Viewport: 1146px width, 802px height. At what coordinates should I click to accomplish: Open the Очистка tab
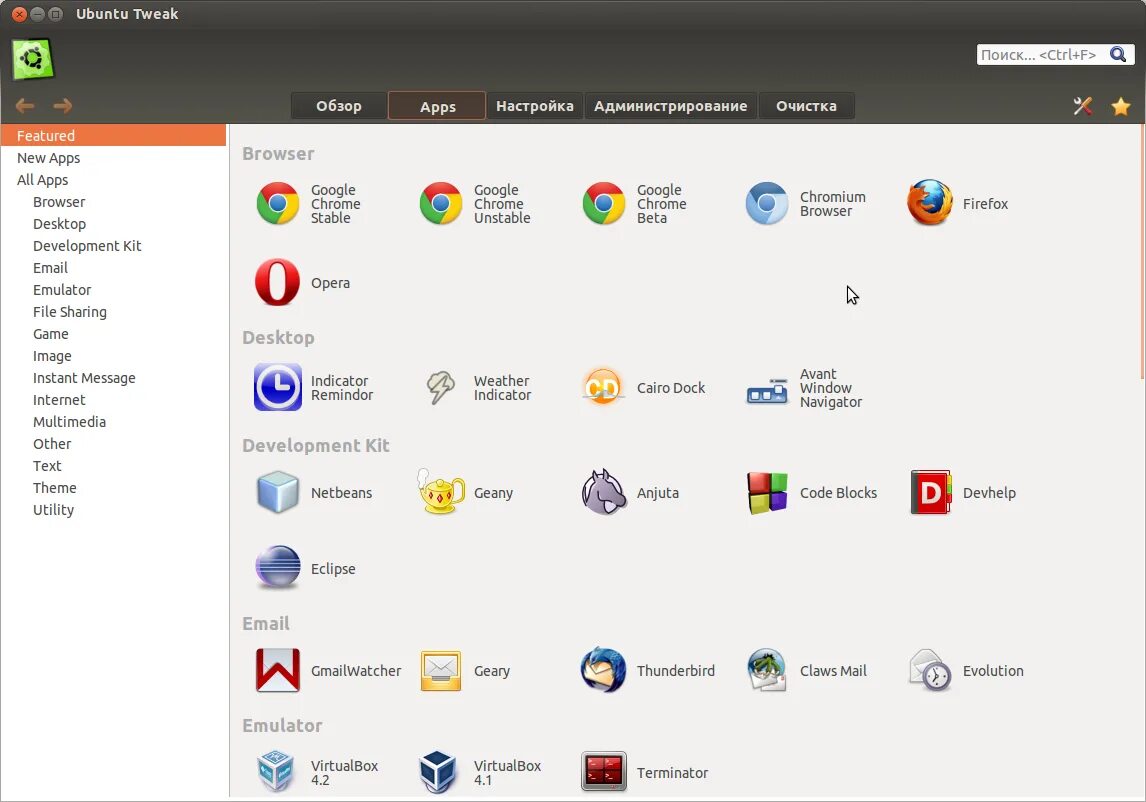(806, 105)
